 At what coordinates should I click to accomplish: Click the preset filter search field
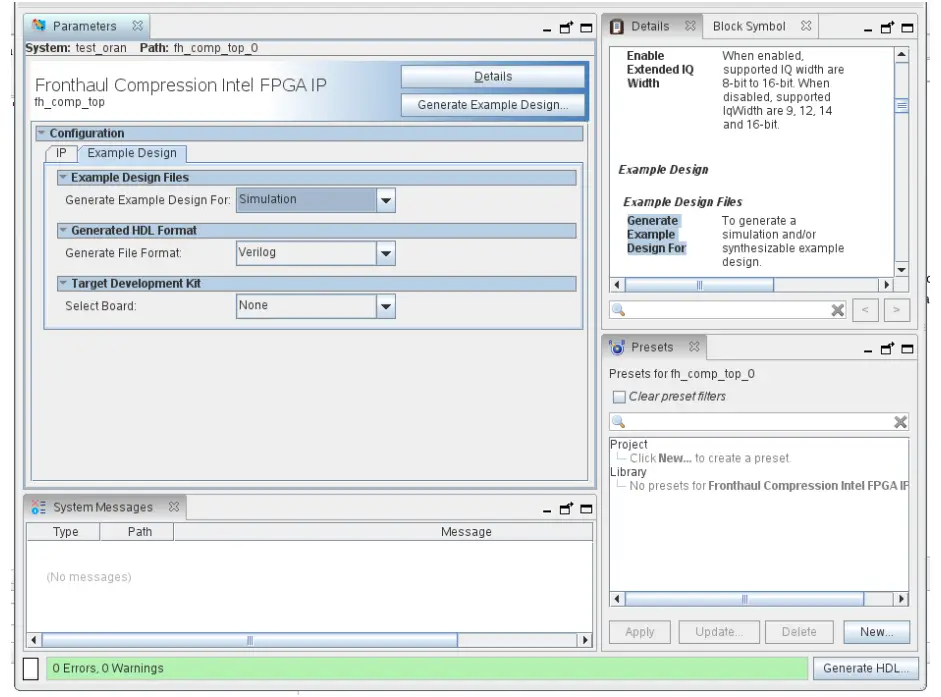[750, 421]
